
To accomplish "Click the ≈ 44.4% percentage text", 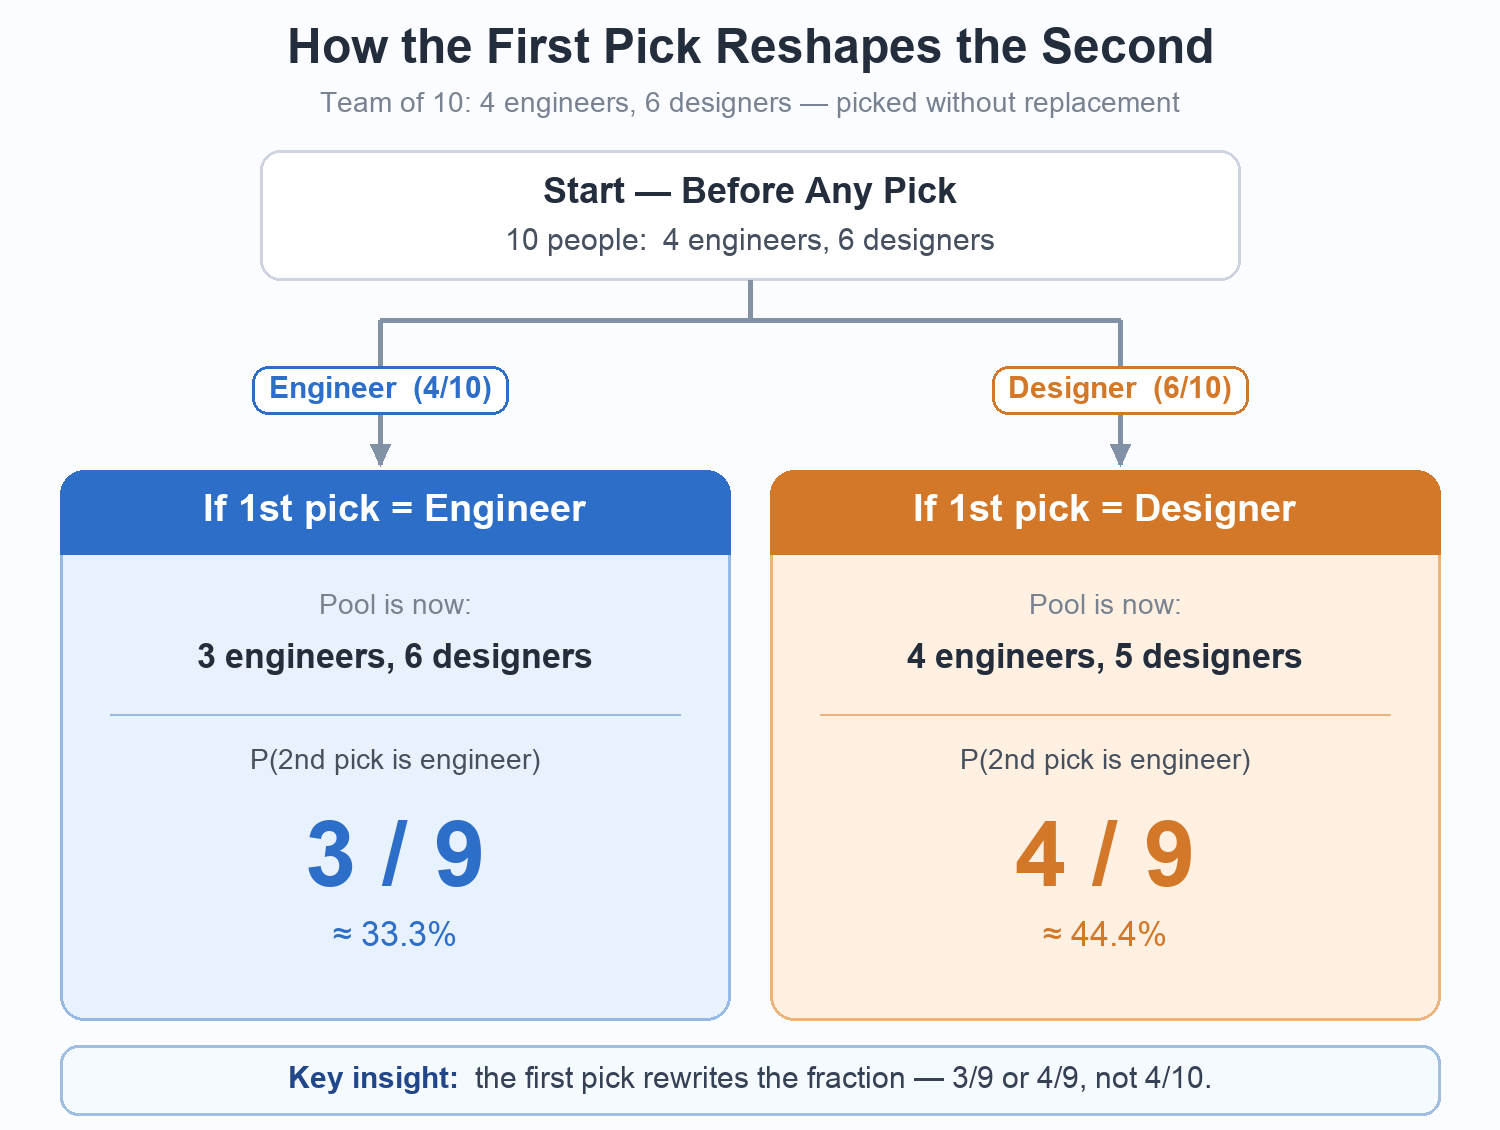I will pyautogui.click(x=1105, y=934).
